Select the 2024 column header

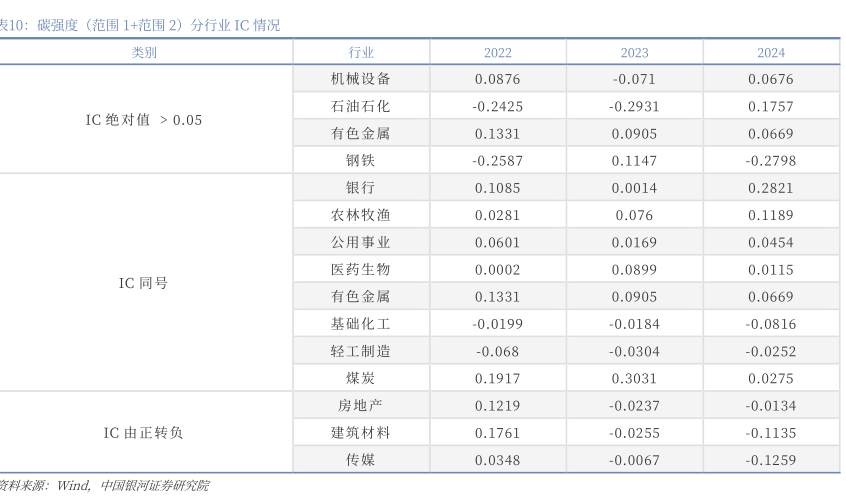click(x=770, y=52)
